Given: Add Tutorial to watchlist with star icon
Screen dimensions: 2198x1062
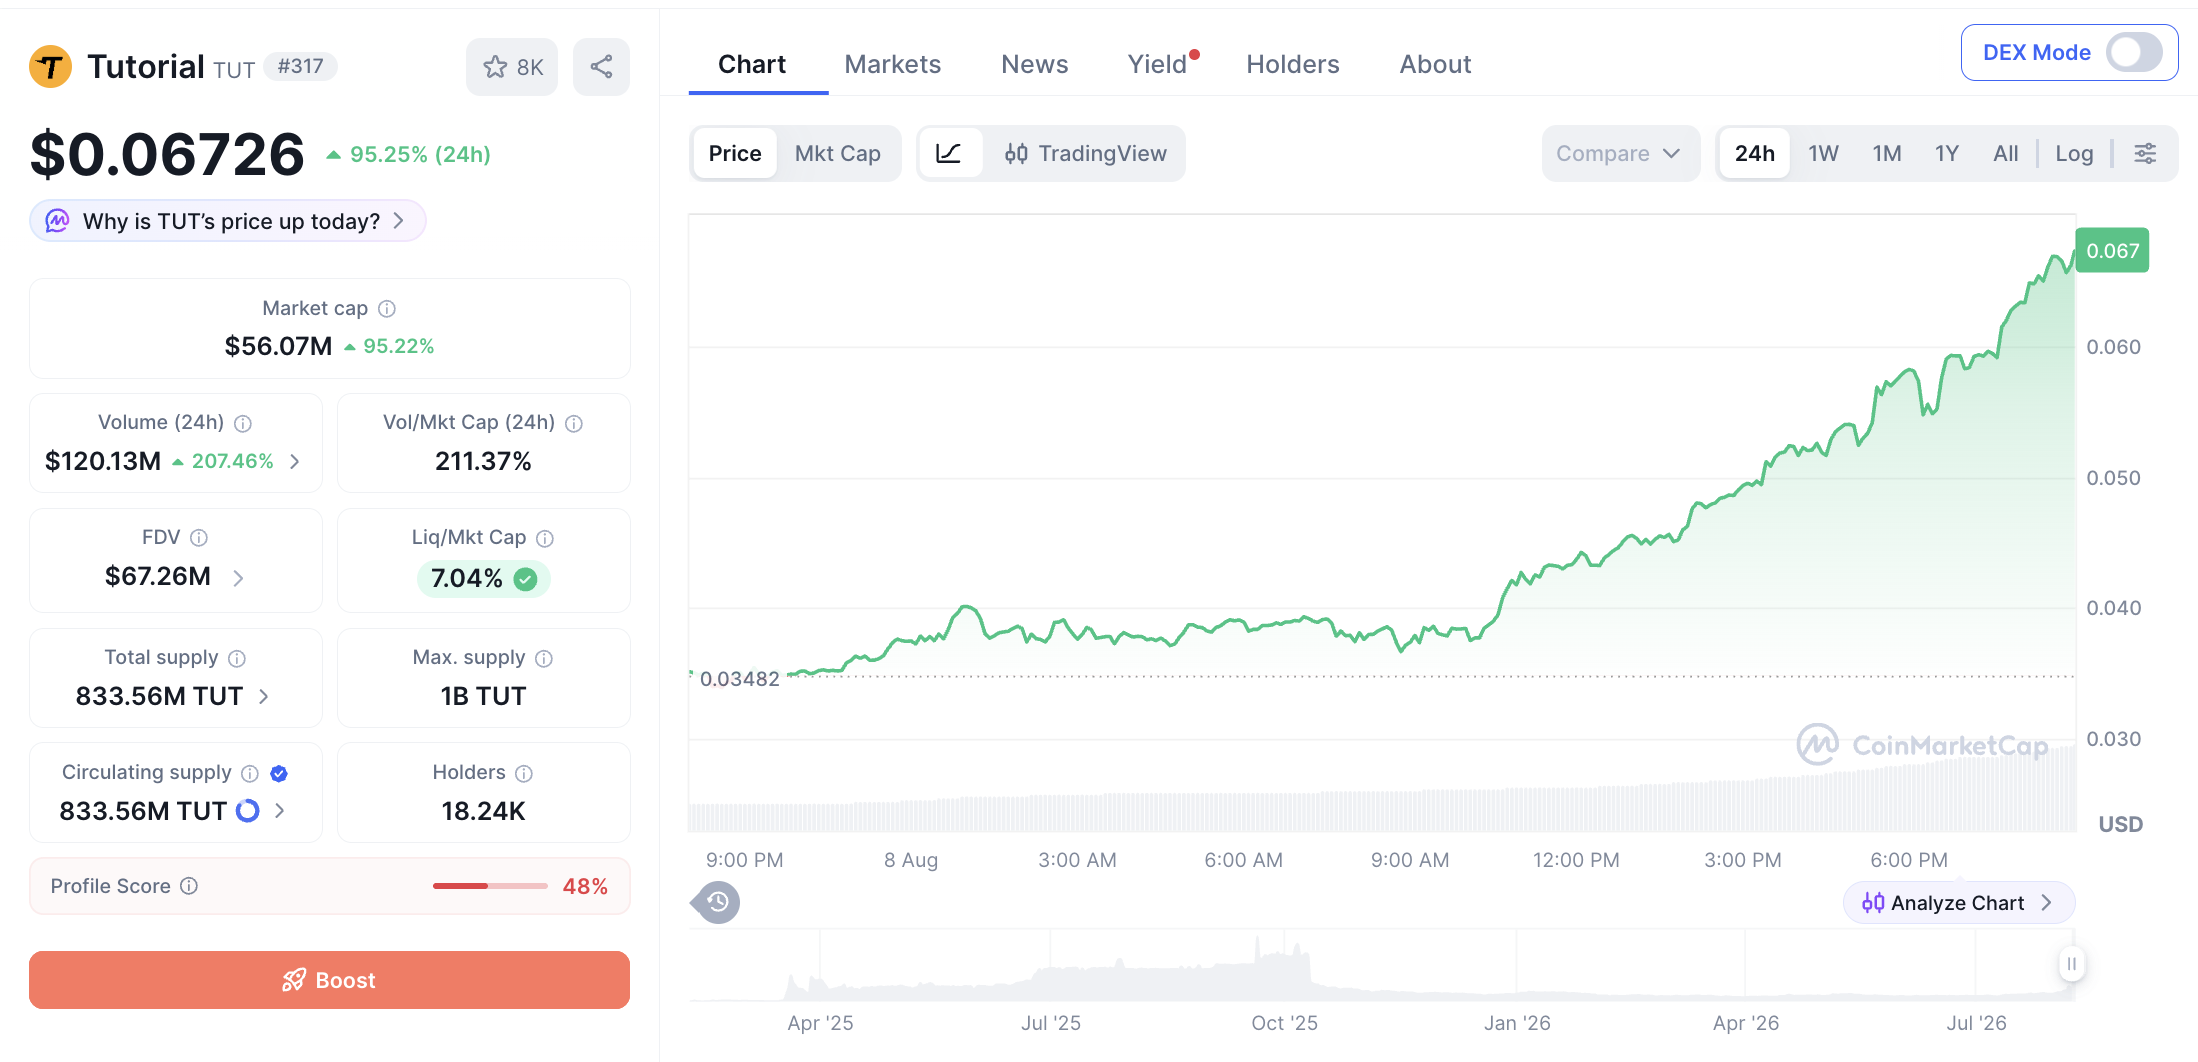Looking at the screenshot, I should [x=512, y=67].
